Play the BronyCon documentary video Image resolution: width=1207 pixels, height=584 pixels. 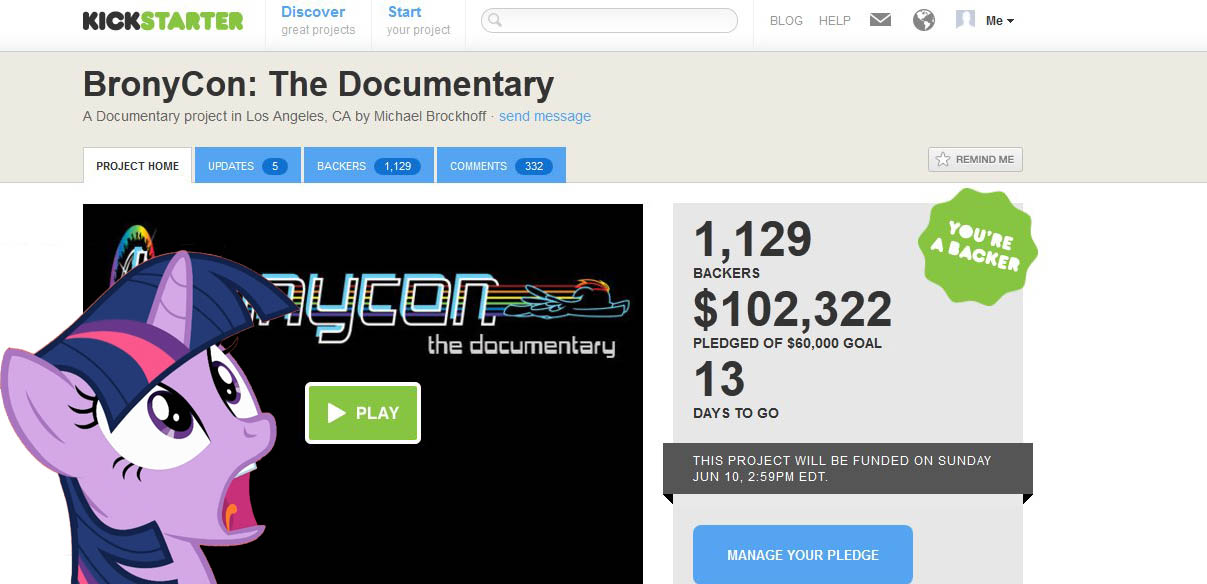(363, 413)
